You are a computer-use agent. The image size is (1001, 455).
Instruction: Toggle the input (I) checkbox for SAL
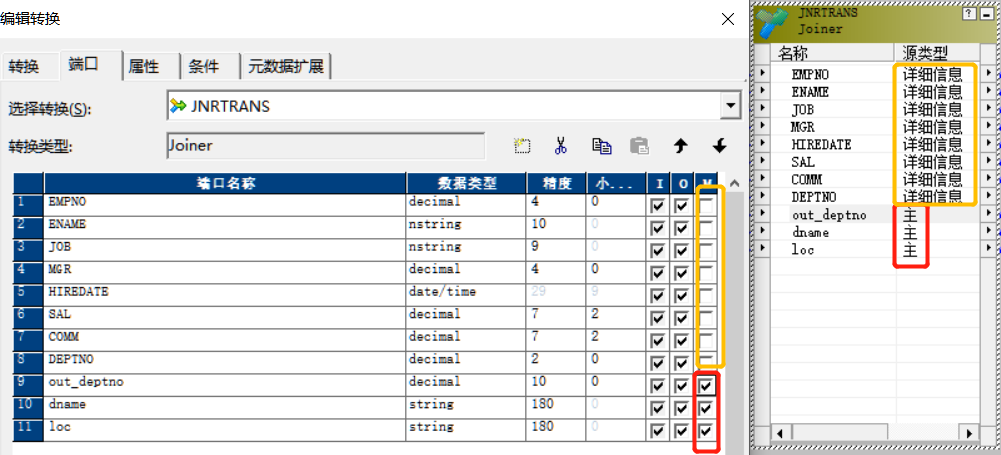(x=657, y=318)
